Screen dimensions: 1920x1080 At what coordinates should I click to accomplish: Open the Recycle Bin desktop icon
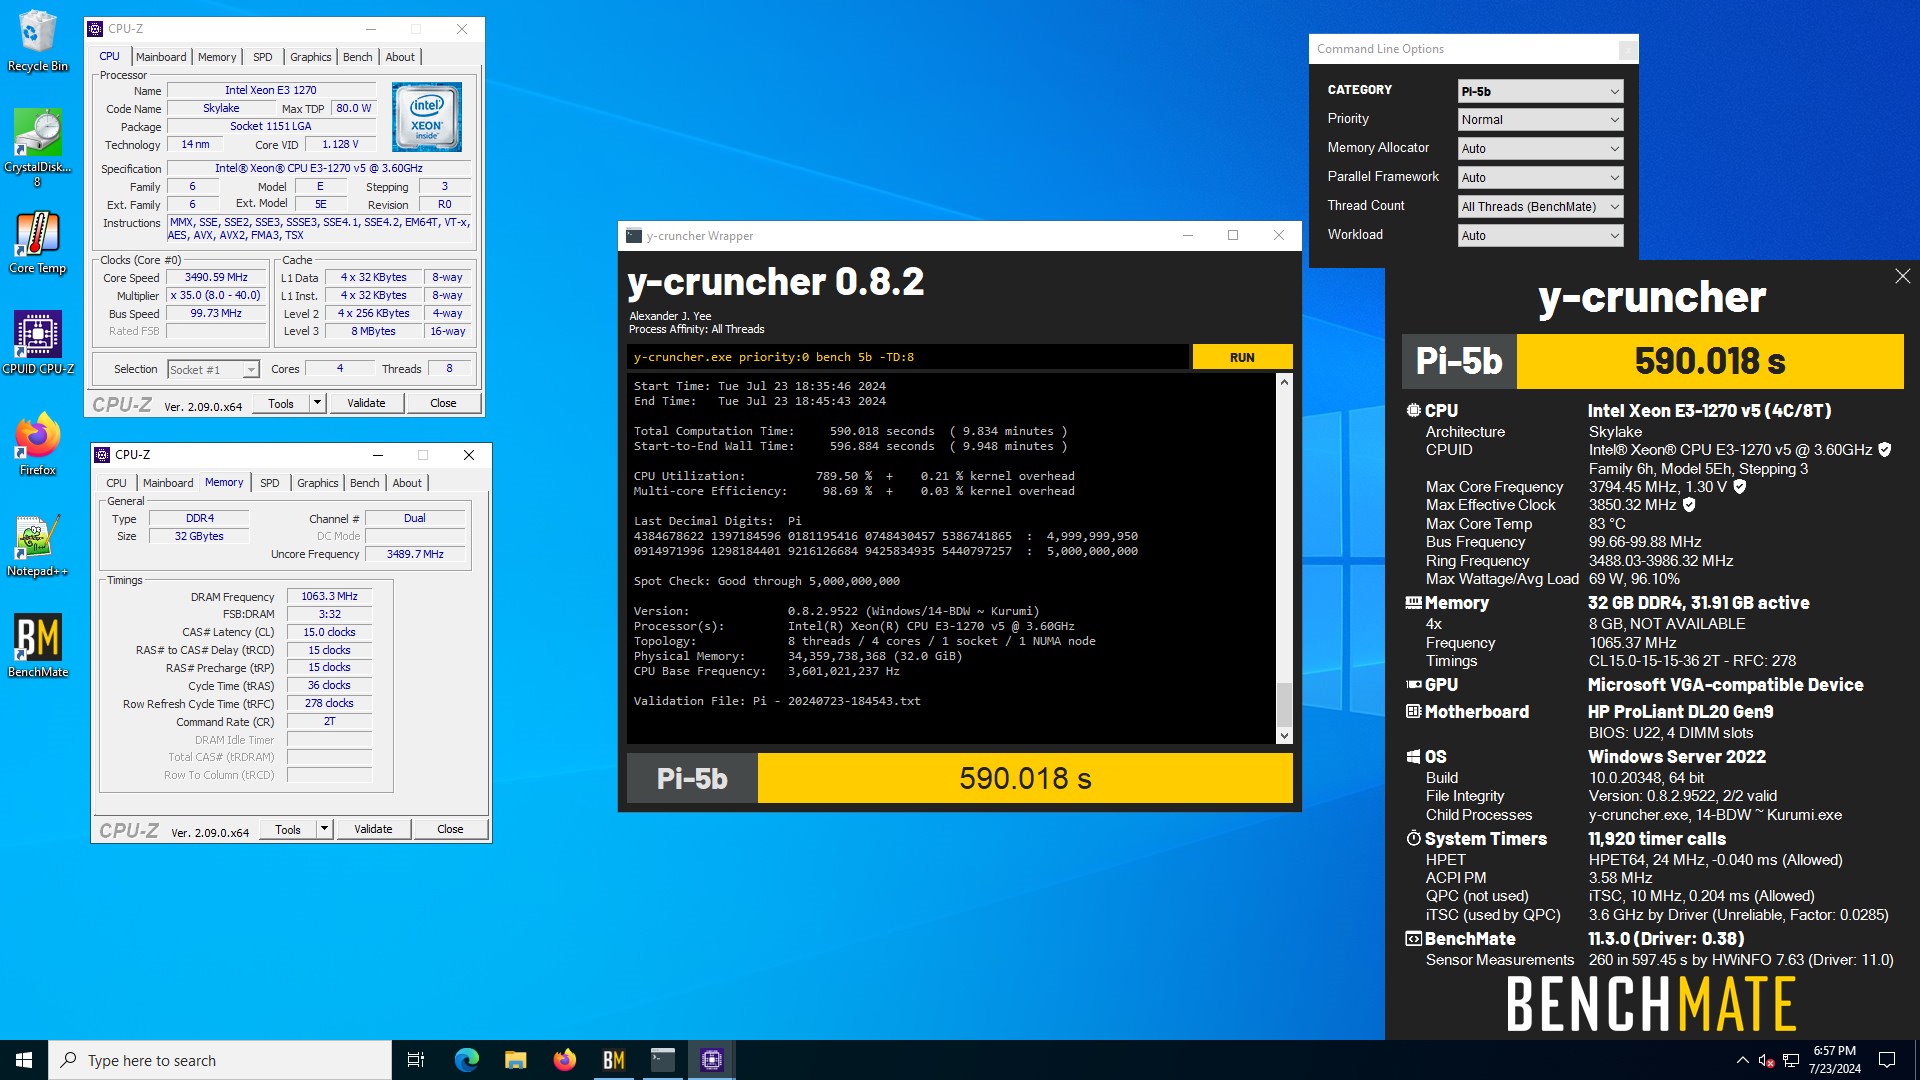click(x=38, y=40)
